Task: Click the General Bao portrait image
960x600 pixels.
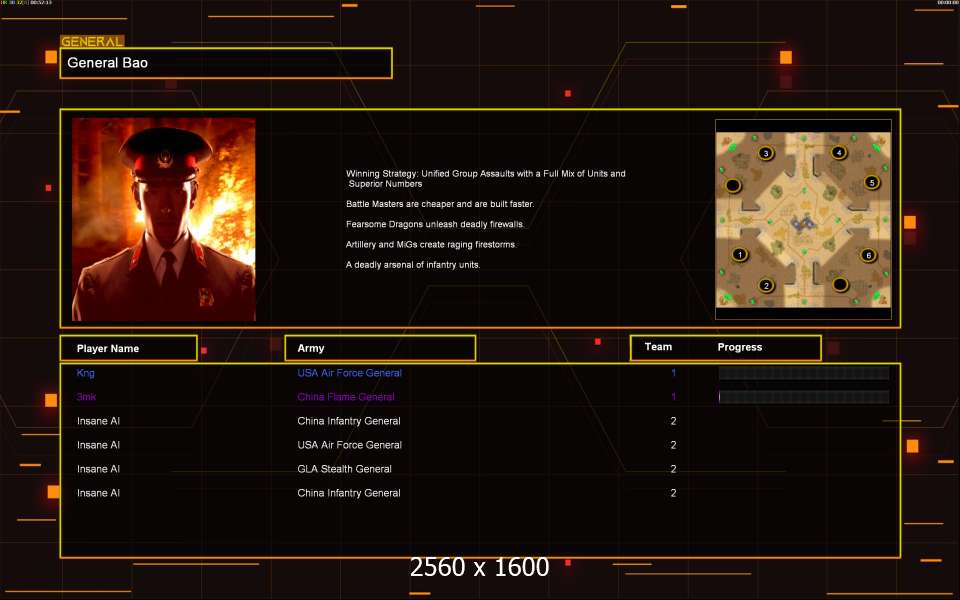Action: pyautogui.click(x=163, y=219)
